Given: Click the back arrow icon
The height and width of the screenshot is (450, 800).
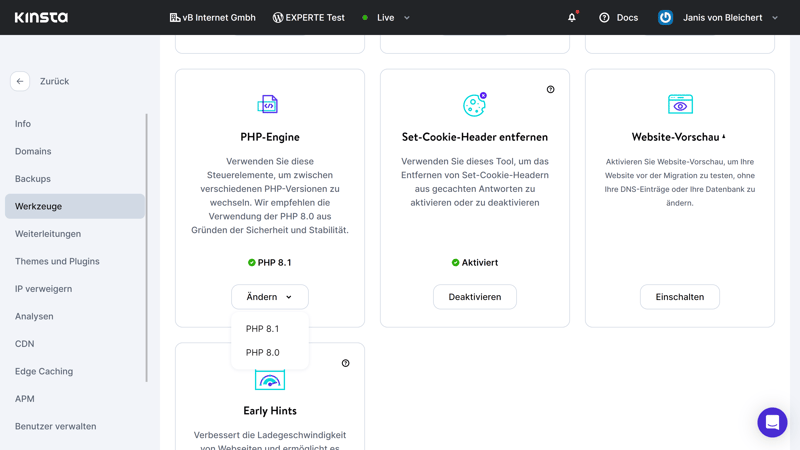Looking at the screenshot, I should pos(20,81).
